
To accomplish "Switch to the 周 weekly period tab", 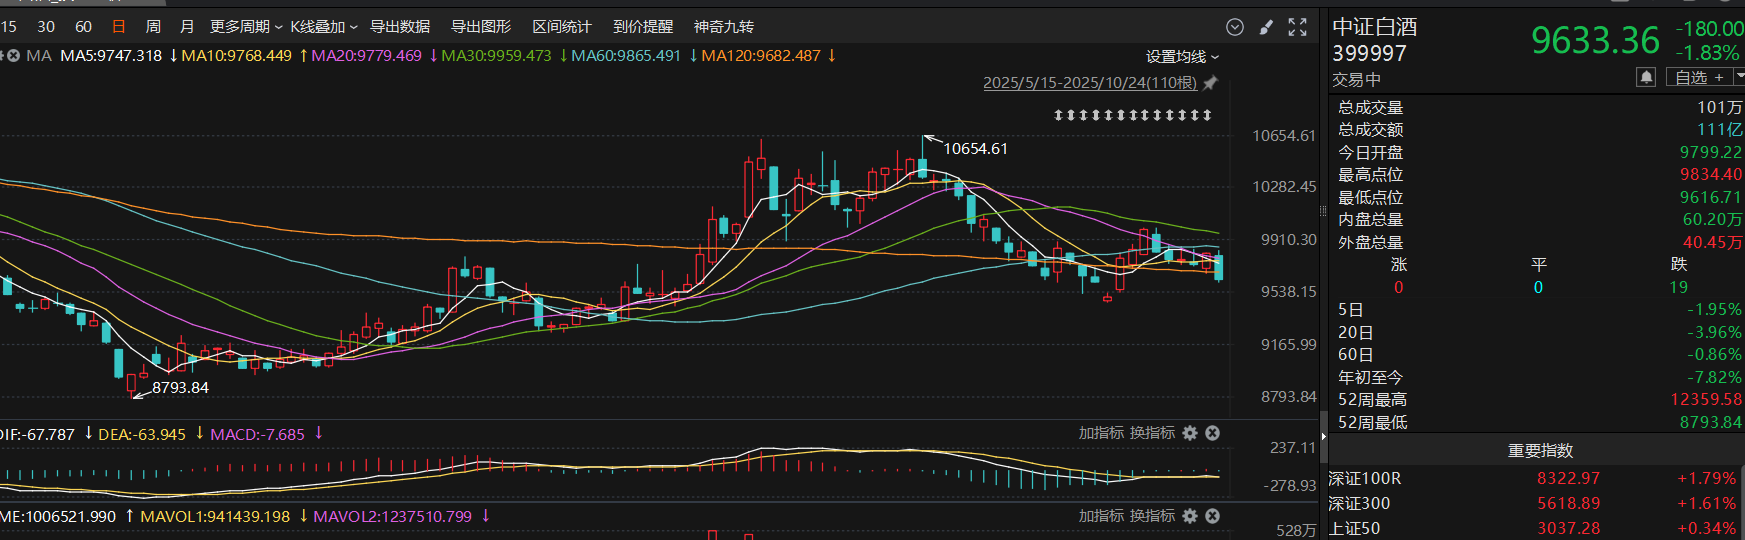I will coord(153,27).
